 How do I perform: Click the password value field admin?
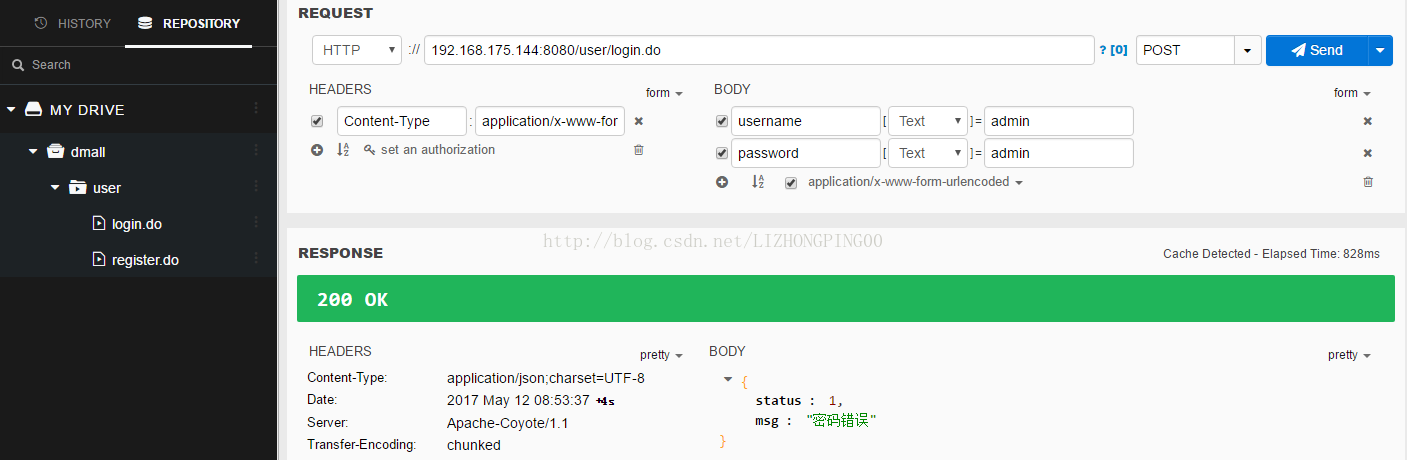pos(1059,153)
